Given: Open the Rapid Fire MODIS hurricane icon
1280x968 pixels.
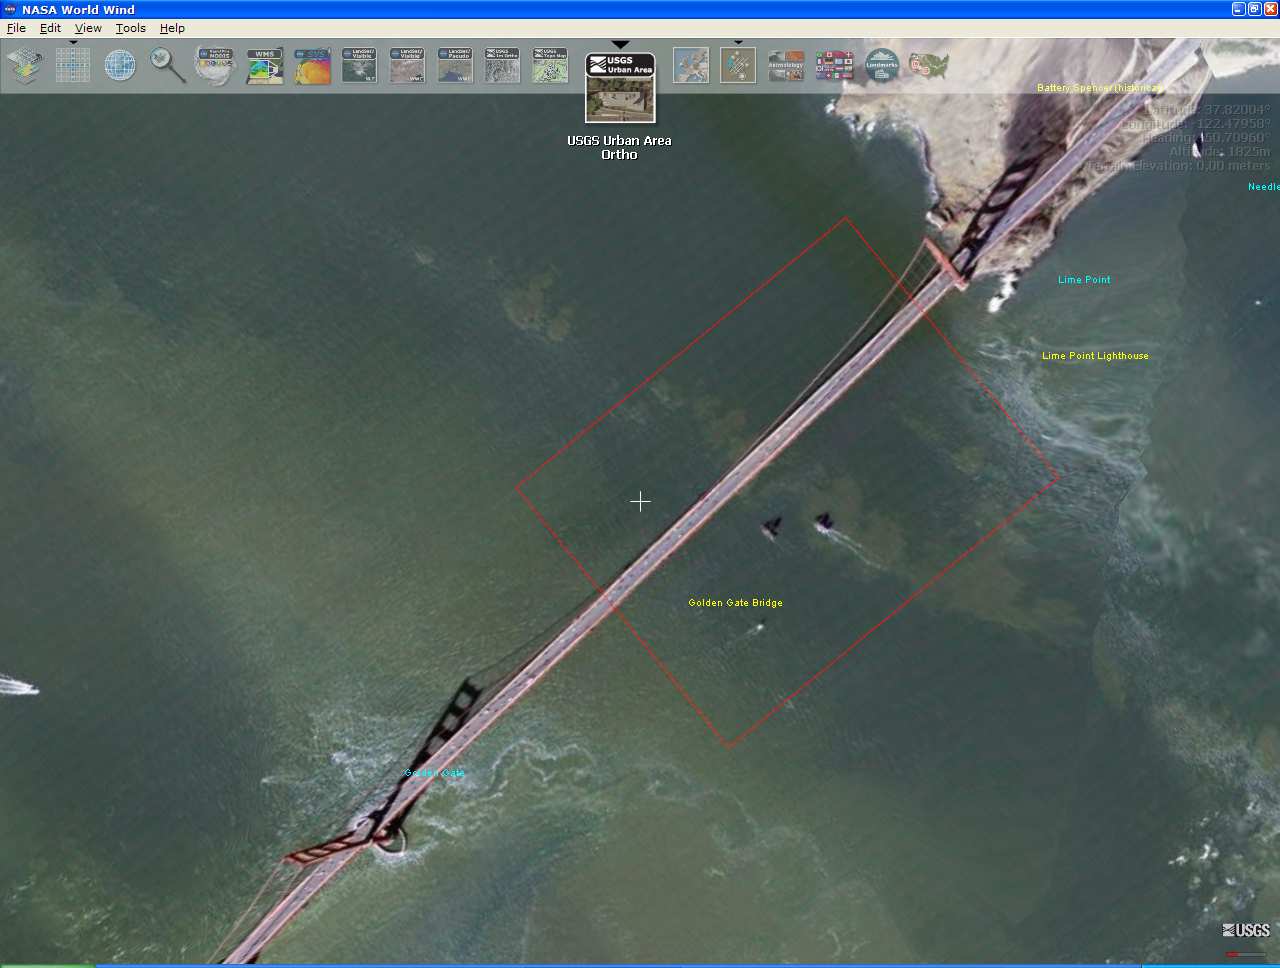Looking at the screenshot, I should [x=215, y=66].
